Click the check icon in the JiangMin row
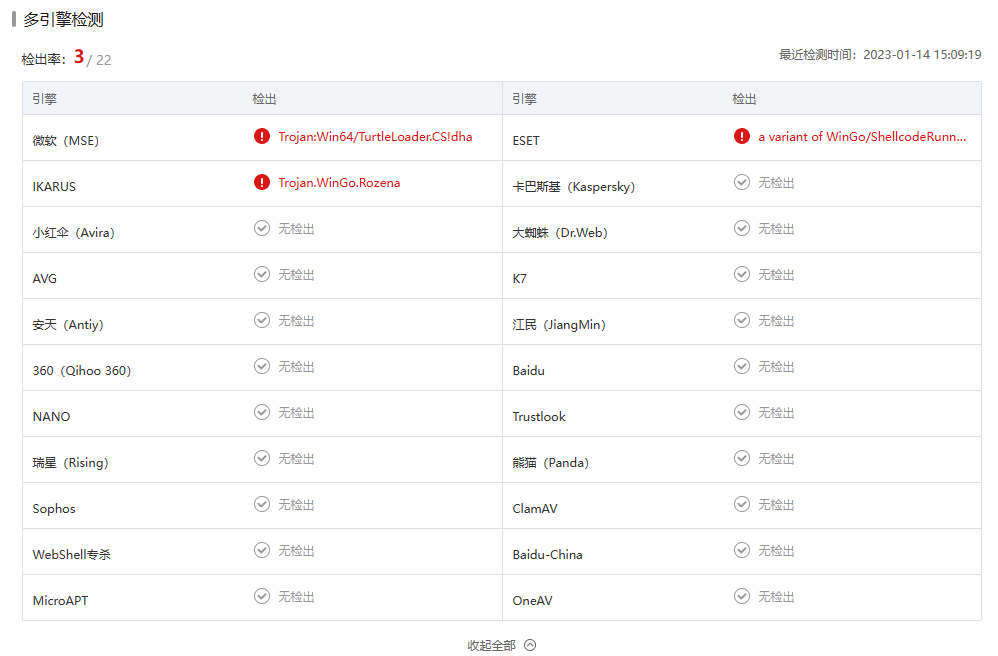This screenshot has height=656, width=998. (x=741, y=320)
